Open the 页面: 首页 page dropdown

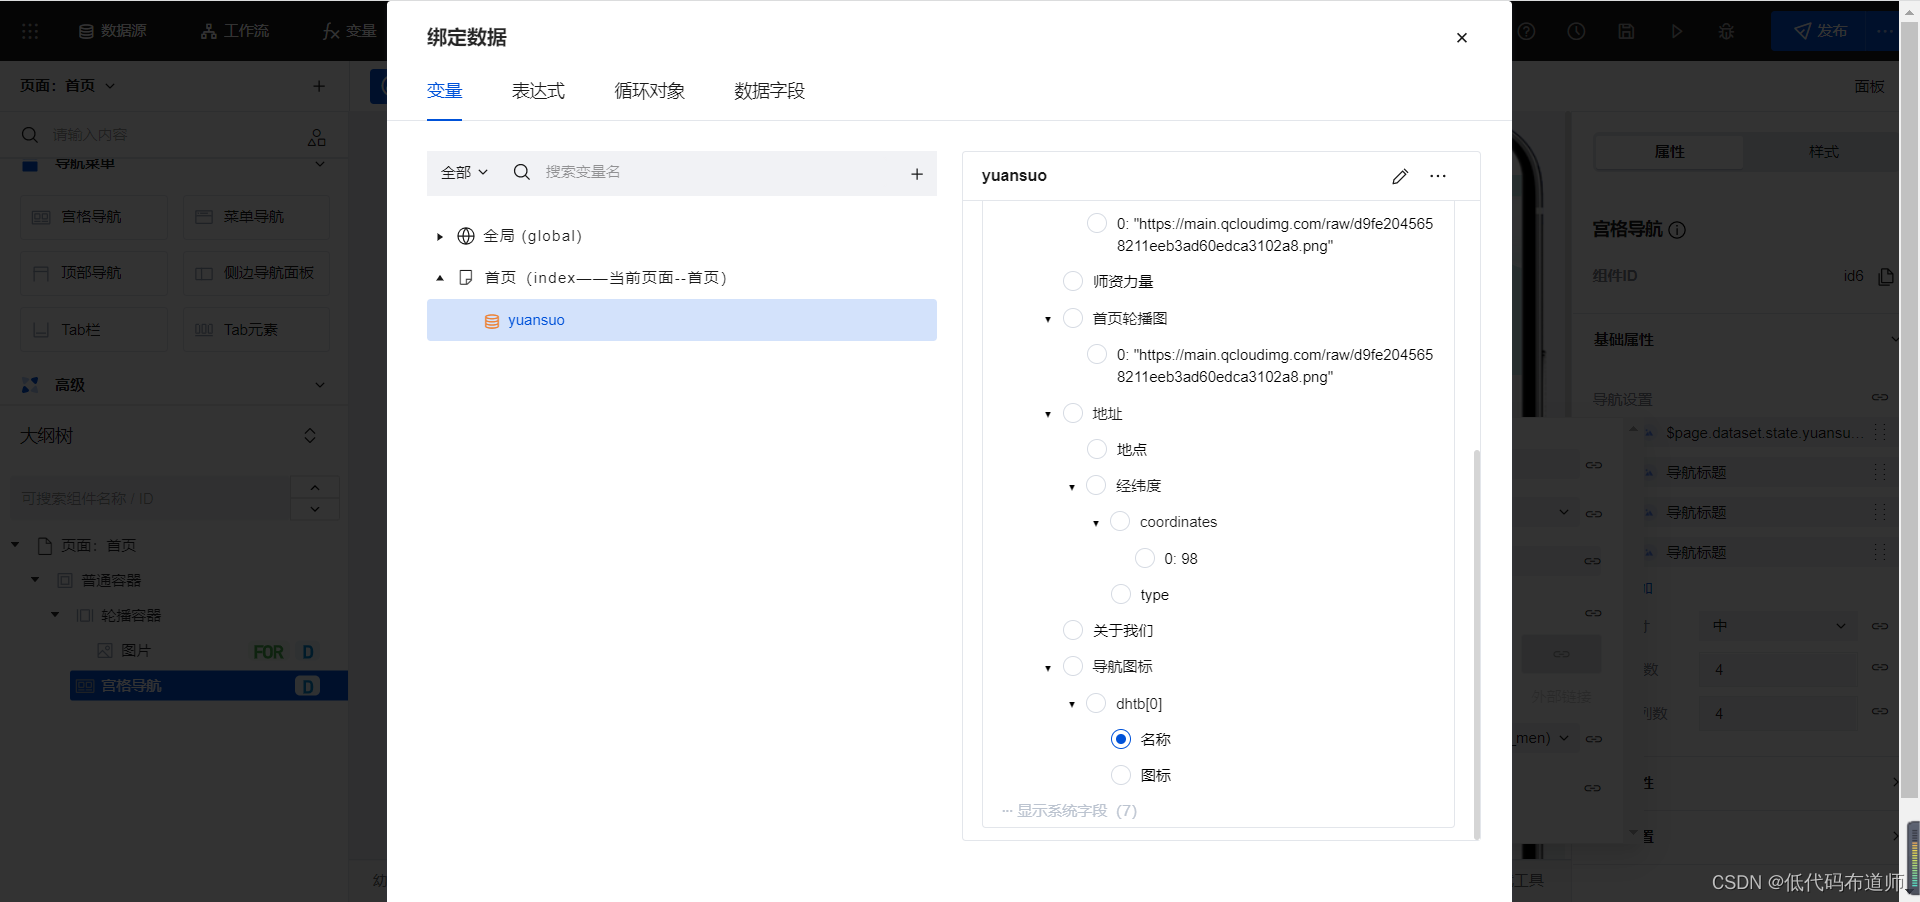68,86
